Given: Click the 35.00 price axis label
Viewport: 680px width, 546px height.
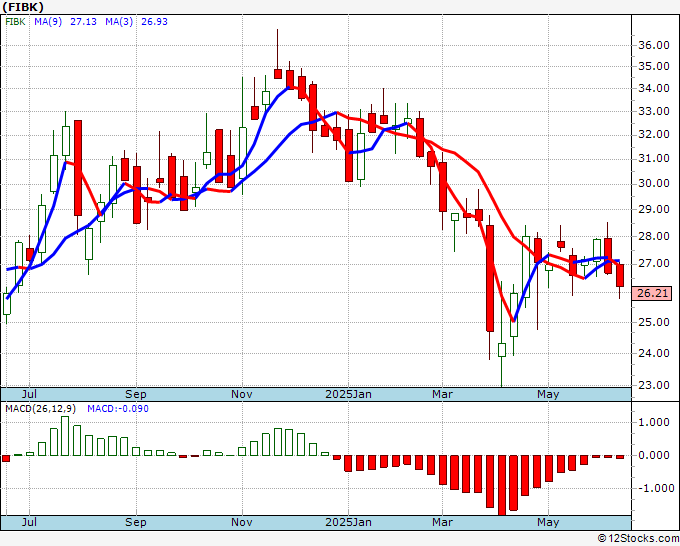Looking at the screenshot, I should [x=654, y=66].
